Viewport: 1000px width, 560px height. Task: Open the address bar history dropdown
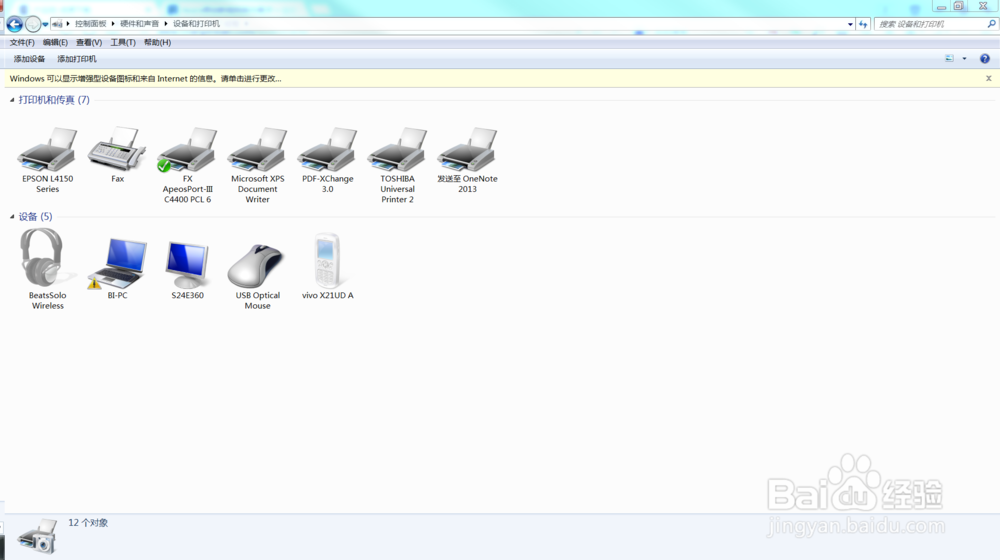850,24
